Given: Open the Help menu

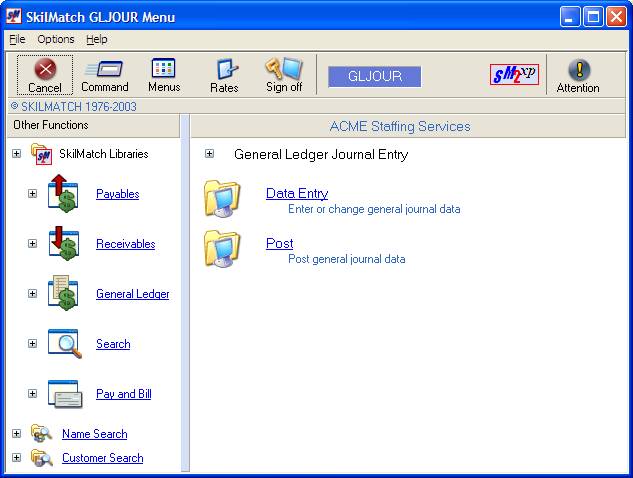Looking at the screenshot, I should (x=96, y=39).
